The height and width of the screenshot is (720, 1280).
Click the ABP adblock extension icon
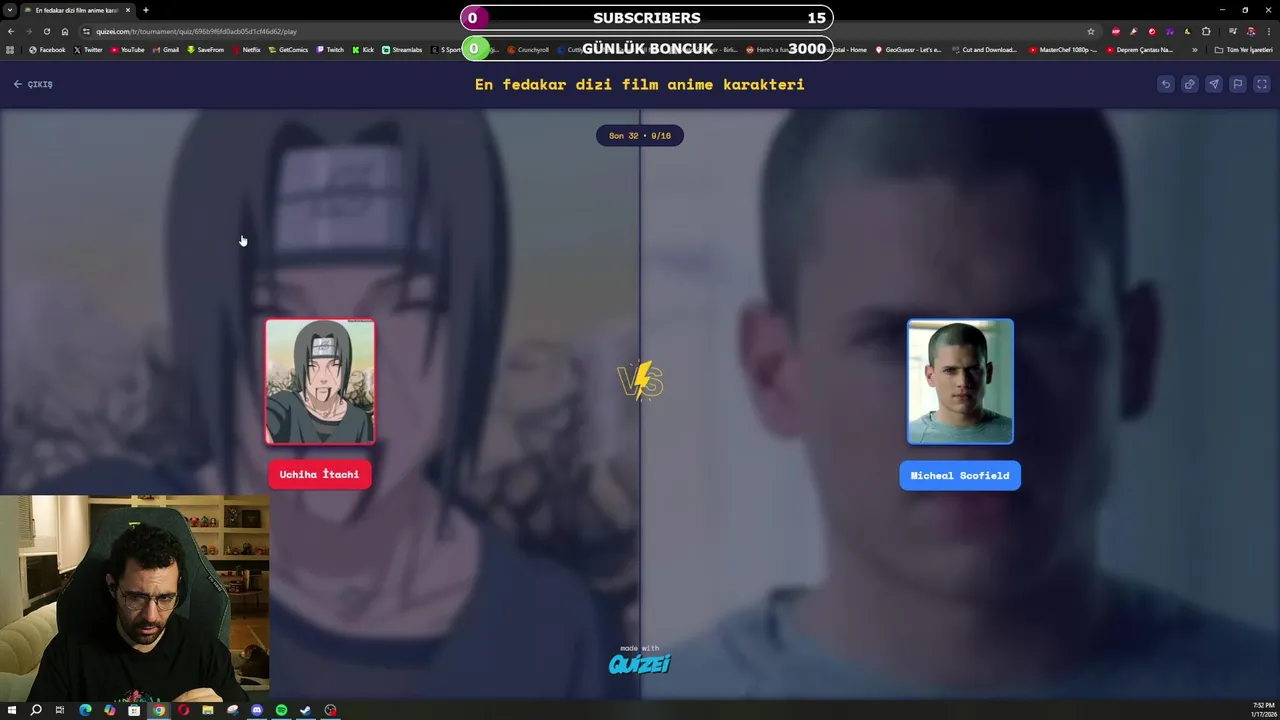click(1116, 31)
